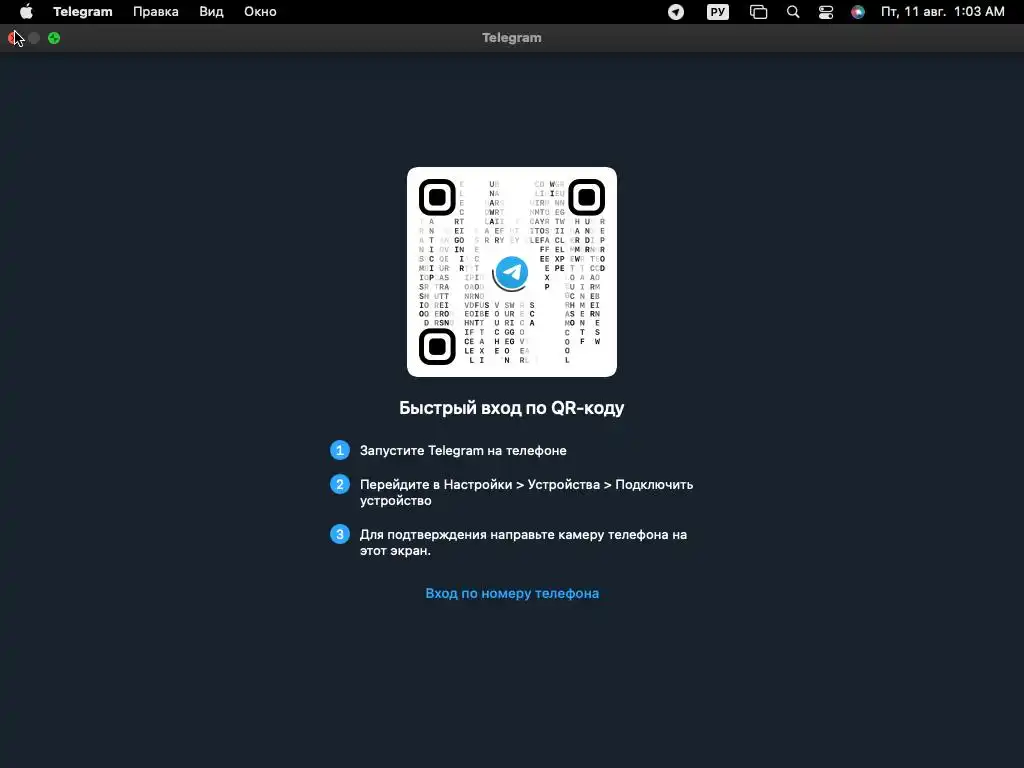This screenshot has height=768, width=1024.
Task: Open the Stage Manager windows icon
Action: (x=758, y=12)
